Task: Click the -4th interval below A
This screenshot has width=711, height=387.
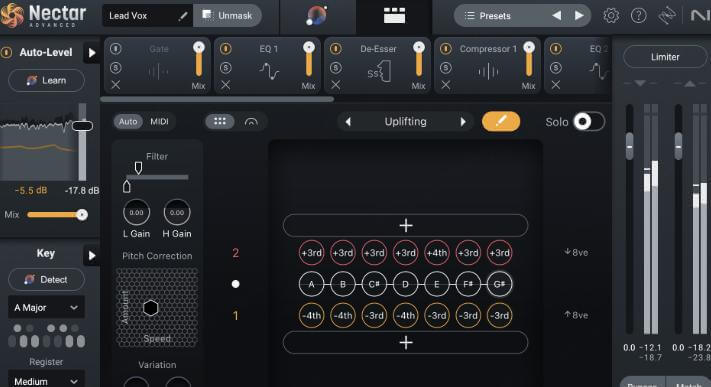Action: (312, 315)
